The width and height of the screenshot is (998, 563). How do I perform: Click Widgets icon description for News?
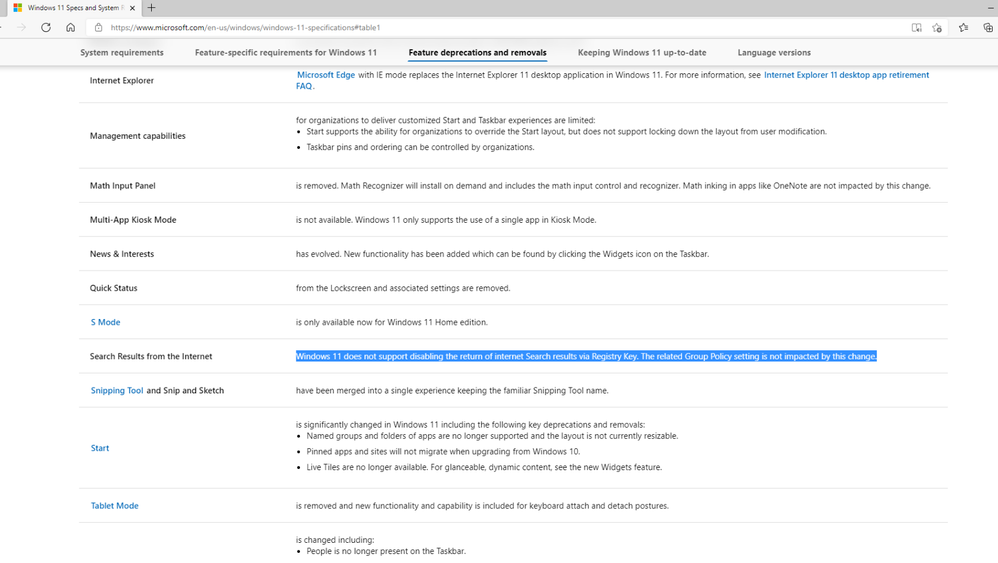(x=502, y=254)
